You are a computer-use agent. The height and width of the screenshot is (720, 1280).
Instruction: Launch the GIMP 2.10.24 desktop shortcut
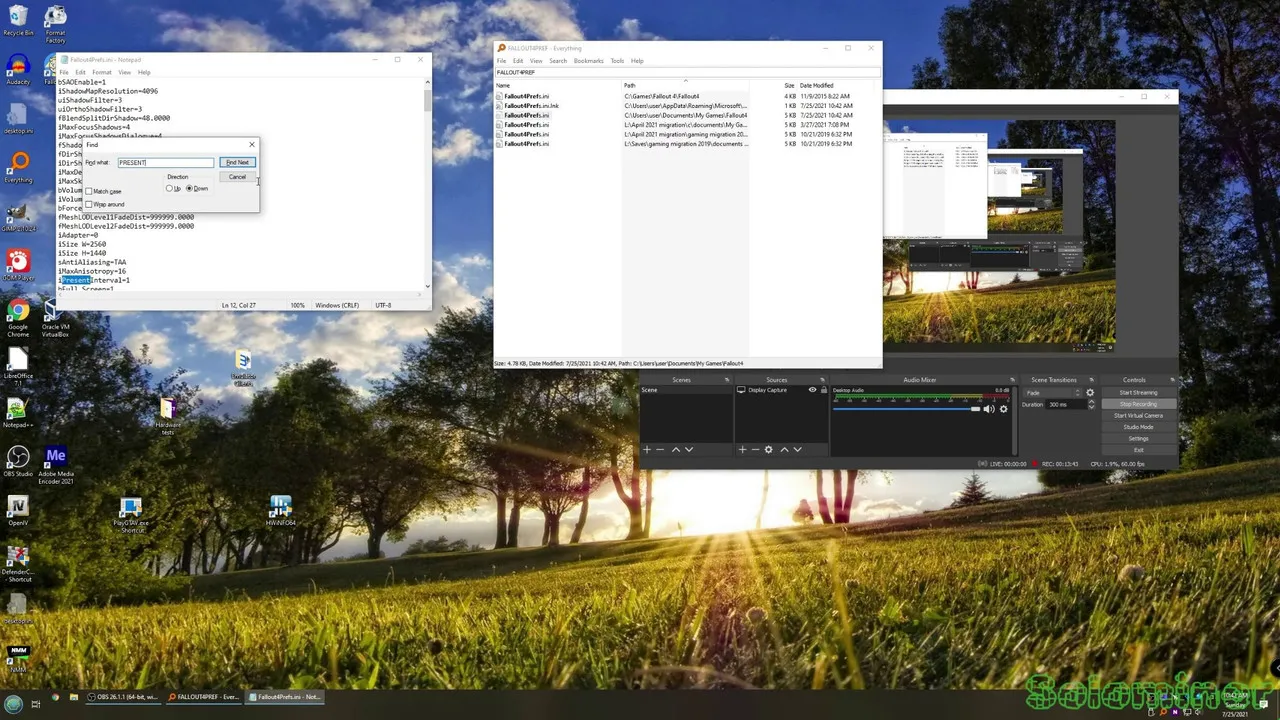click(x=18, y=218)
